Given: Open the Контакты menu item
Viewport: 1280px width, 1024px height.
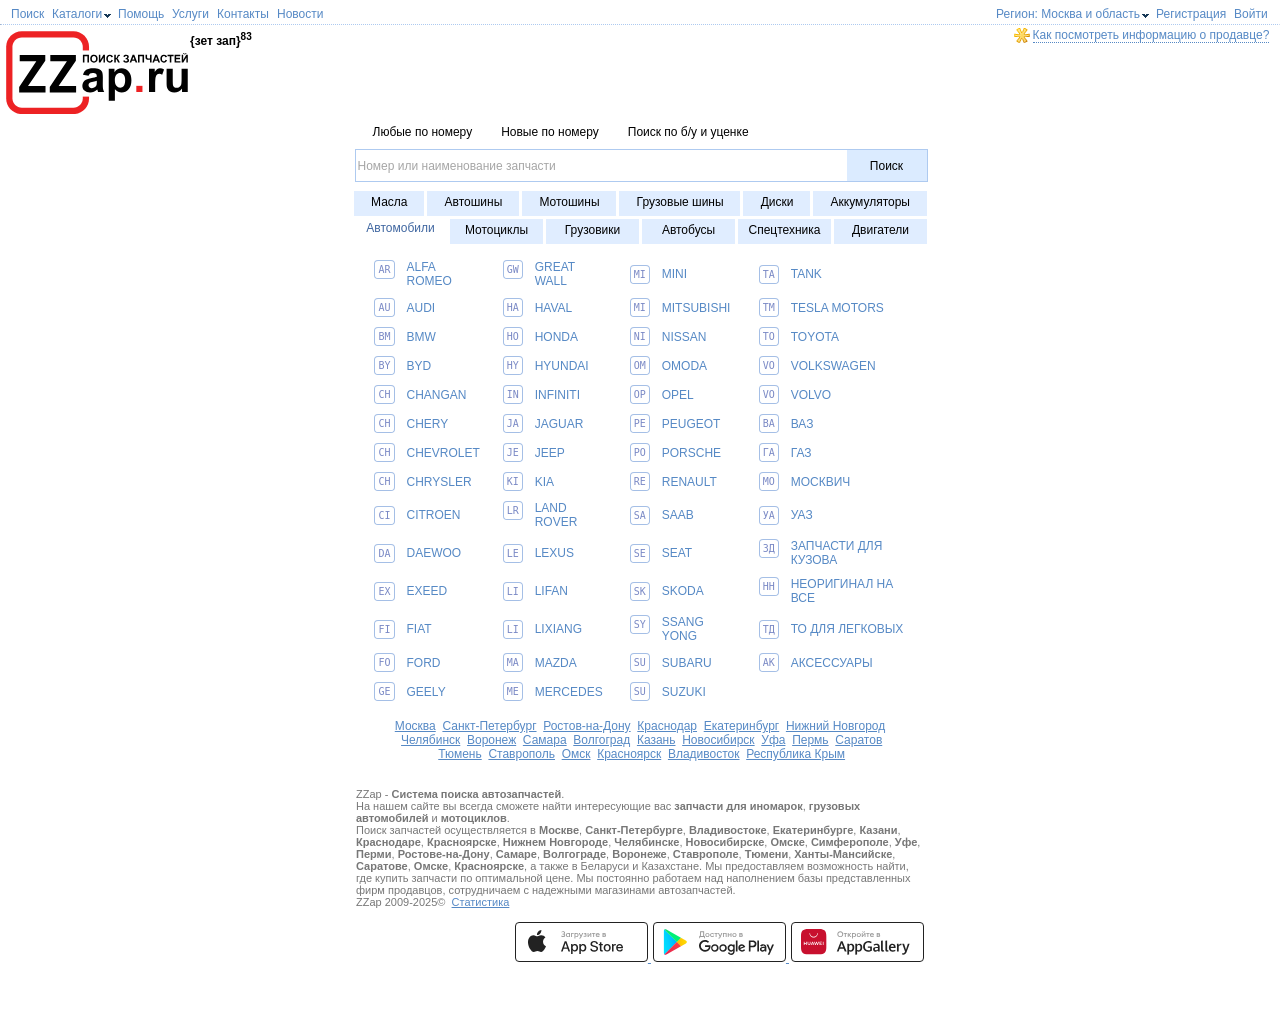Looking at the screenshot, I should pos(243,14).
